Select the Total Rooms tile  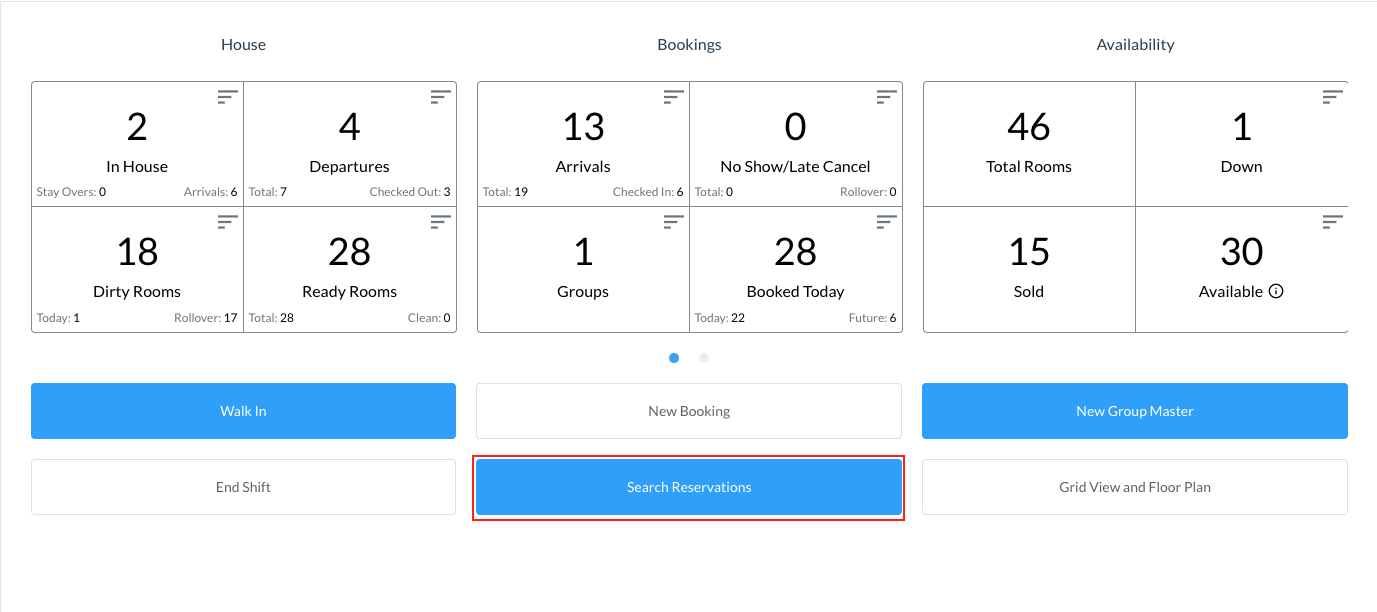1029,144
